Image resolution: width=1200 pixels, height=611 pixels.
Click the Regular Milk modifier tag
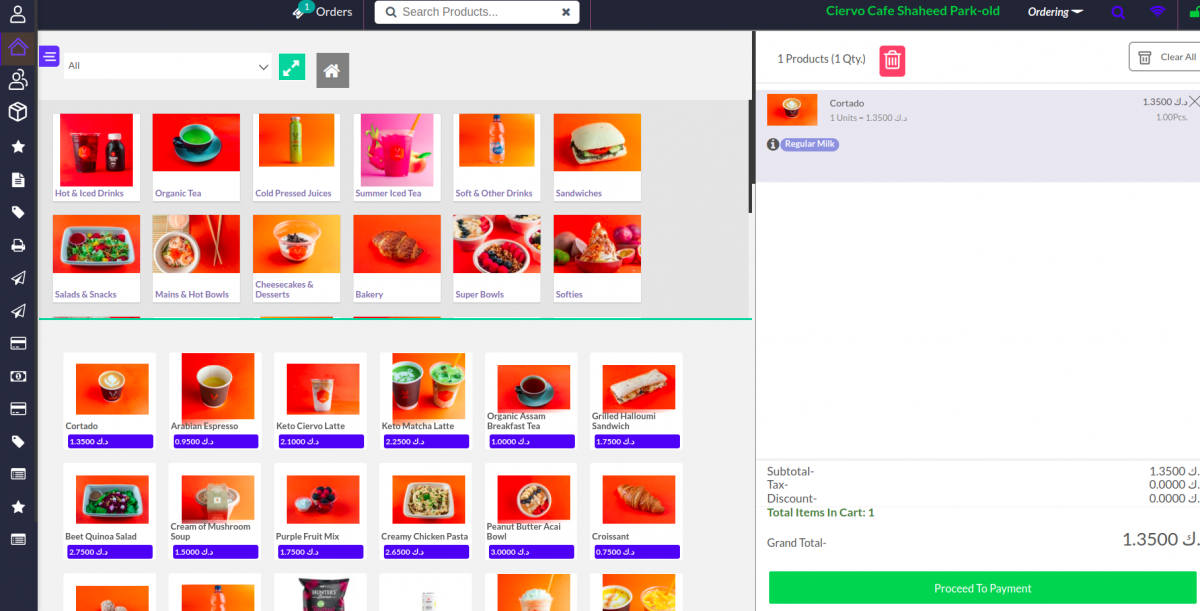(x=810, y=144)
